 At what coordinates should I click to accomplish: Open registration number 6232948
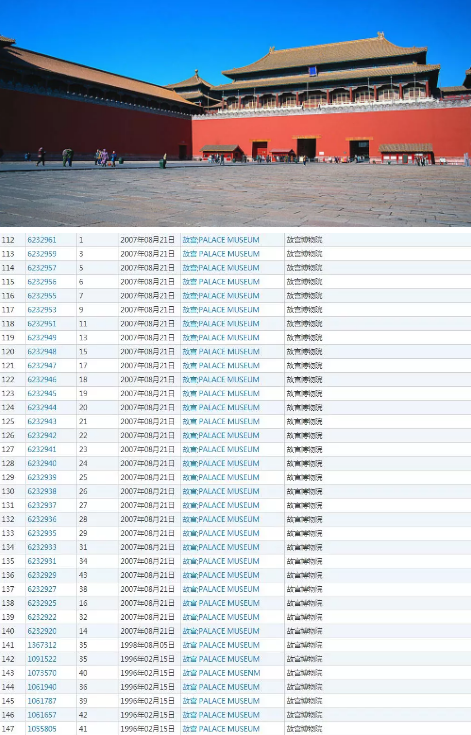click(x=42, y=352)
